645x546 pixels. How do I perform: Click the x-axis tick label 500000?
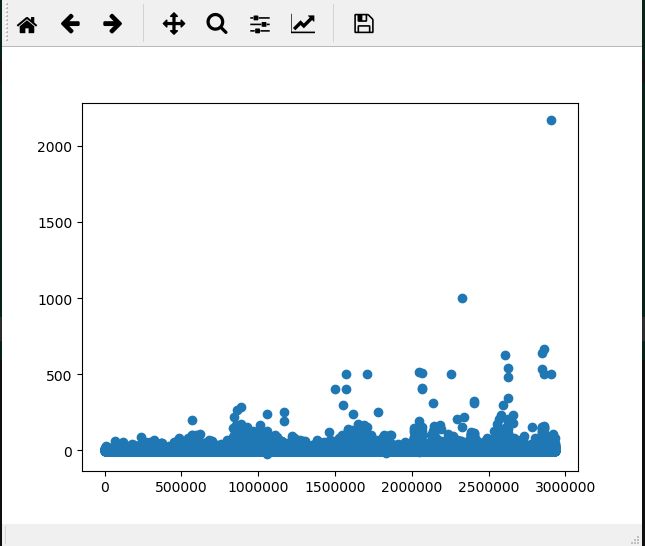[x=181, y=488]
